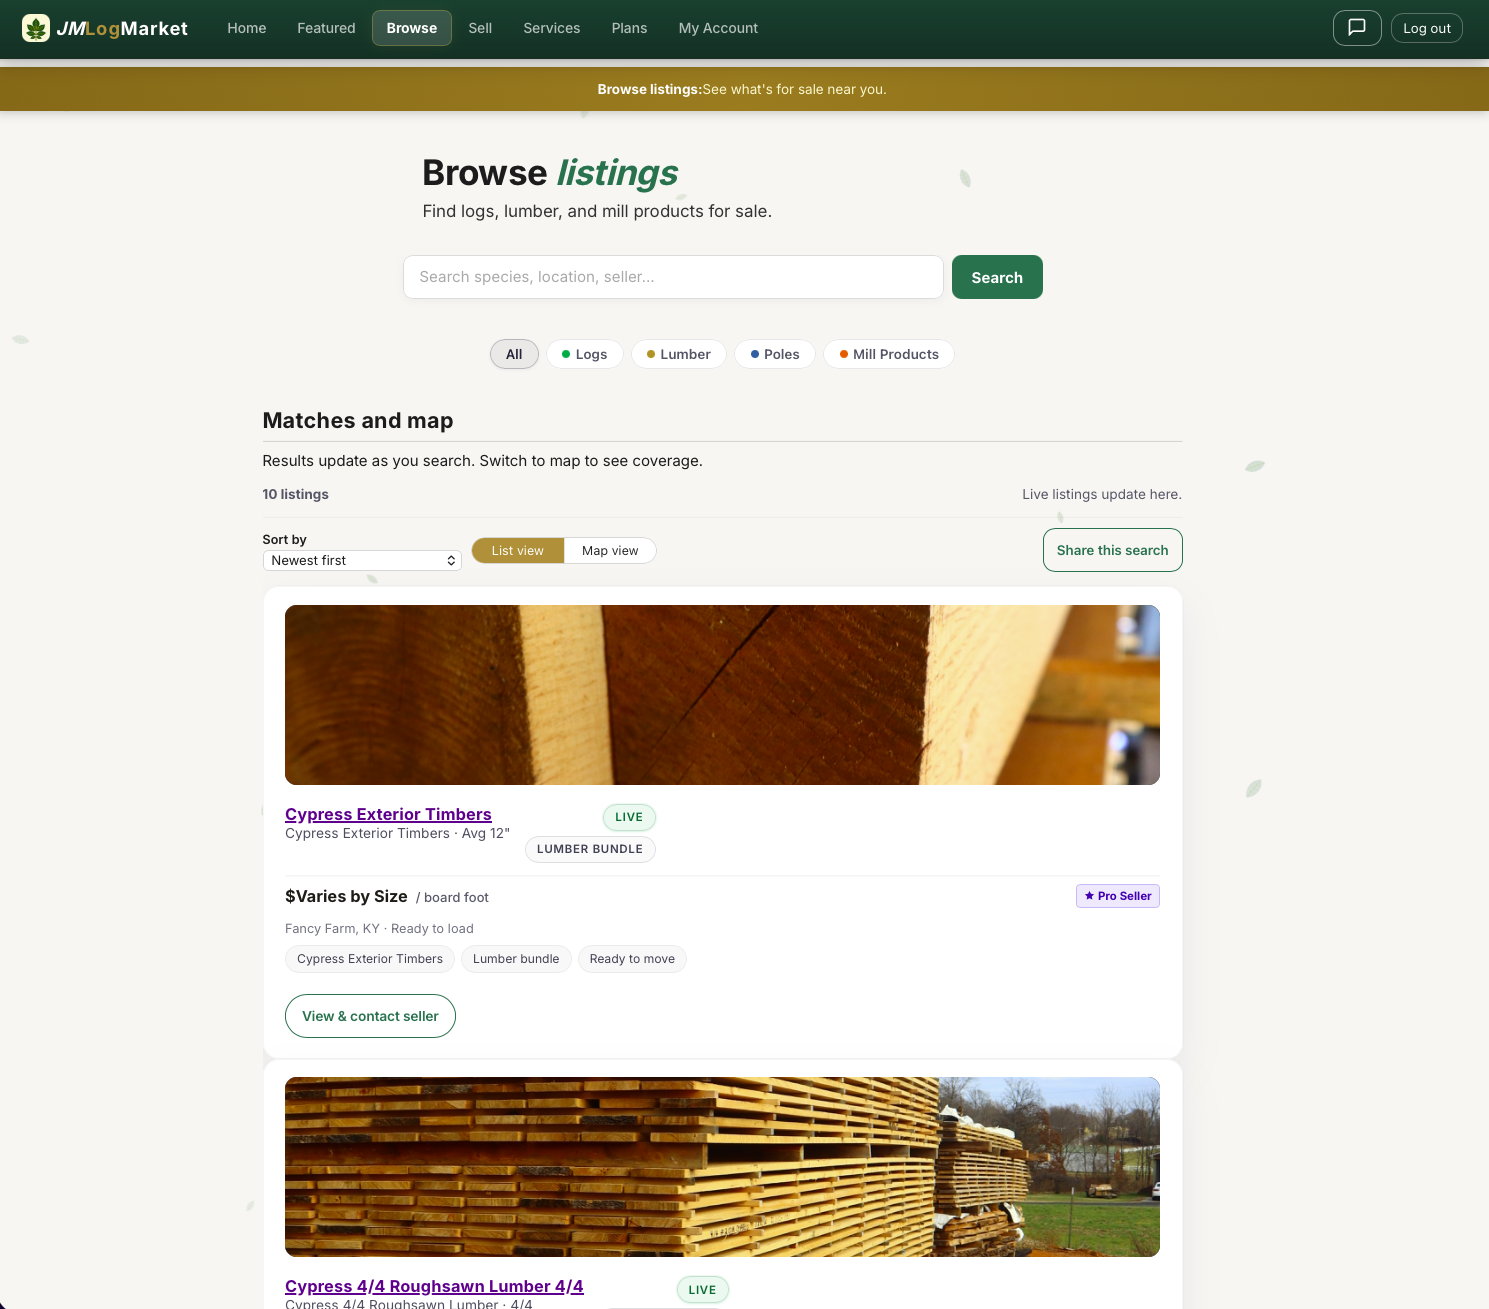The height and width of the screenshot is (1309, 1489).
Task: Switch to Map view
Action: (609, 550)
